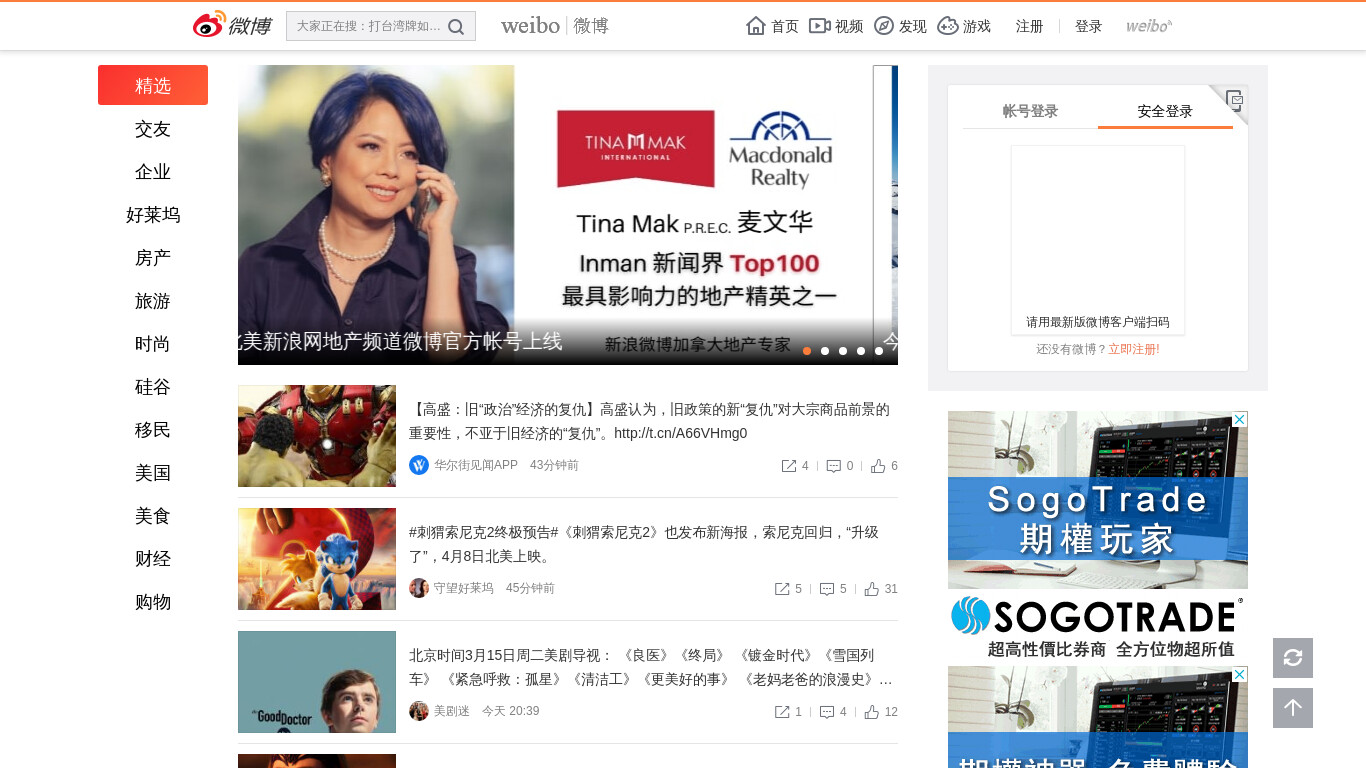Select 购物 category

(153, 602)
